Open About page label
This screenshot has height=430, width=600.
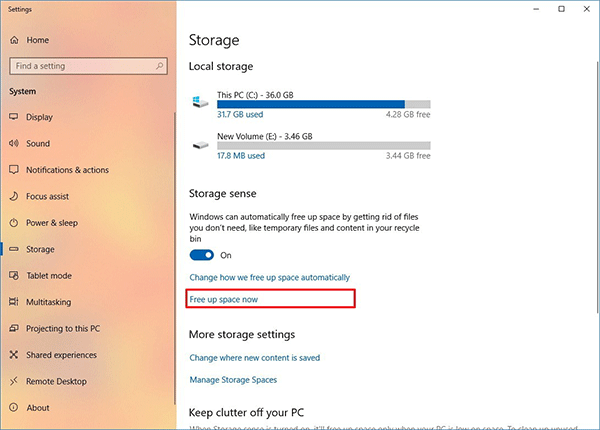pyautogui.click(x=38, y=408)
